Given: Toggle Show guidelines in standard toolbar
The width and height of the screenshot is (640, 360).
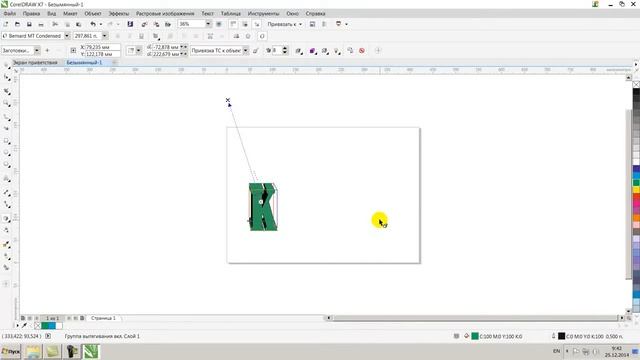Looking at the screenshot, I should [x=257, y=24].
